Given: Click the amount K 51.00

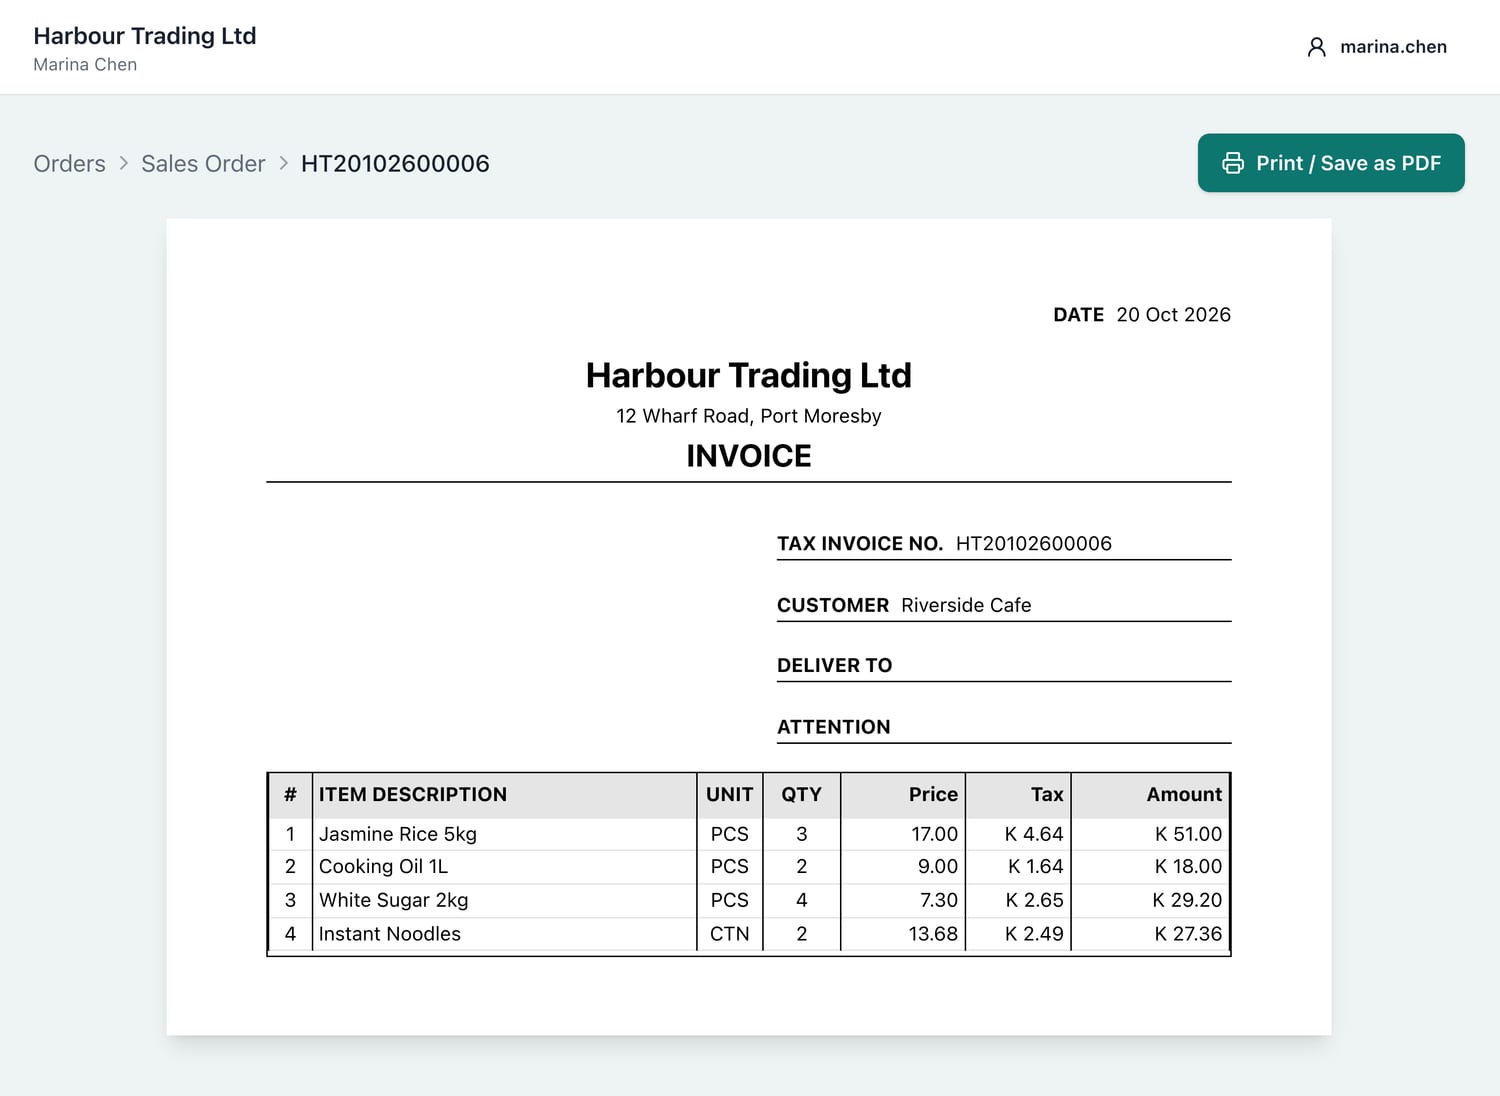Looking at the screenshot, I should (x=1188, y=834).
